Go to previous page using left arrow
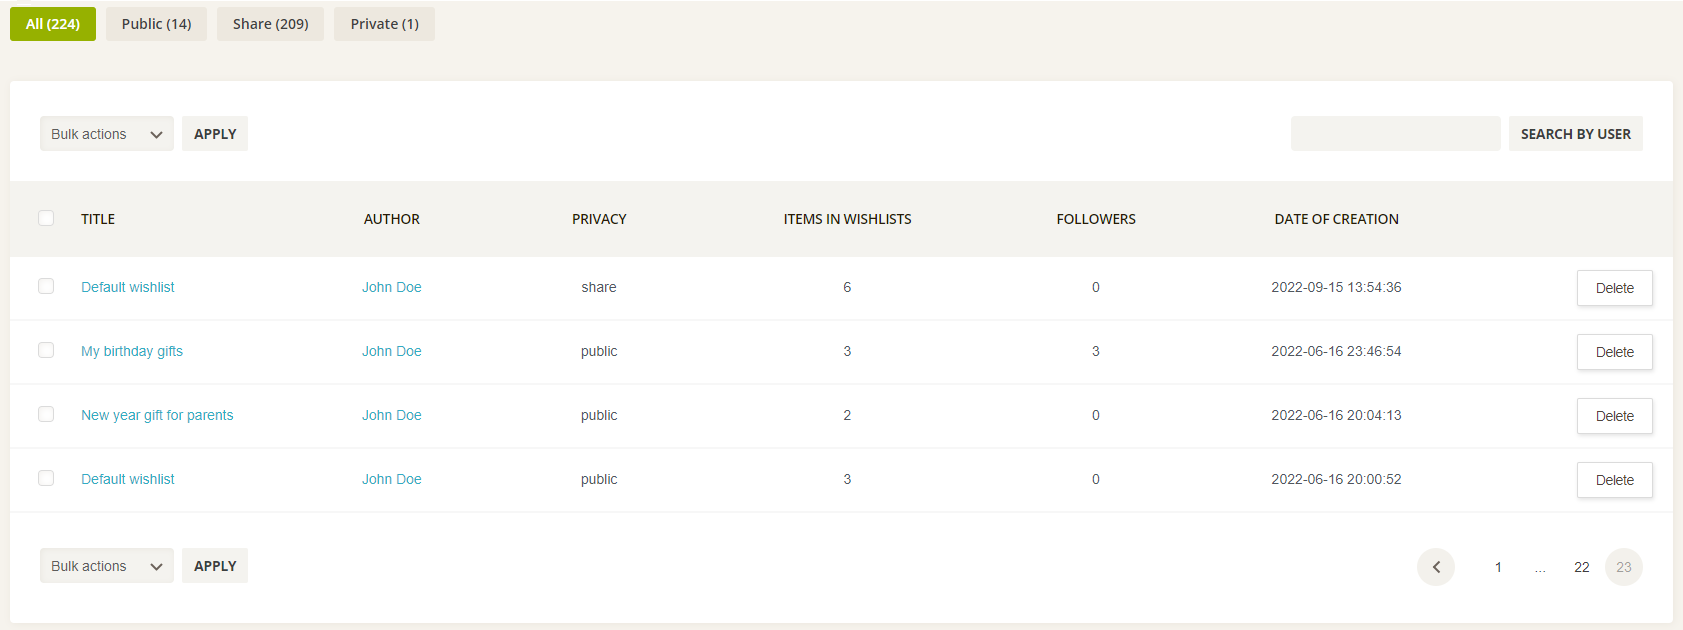This screenshot has height=630, width=1683. 1435,567
